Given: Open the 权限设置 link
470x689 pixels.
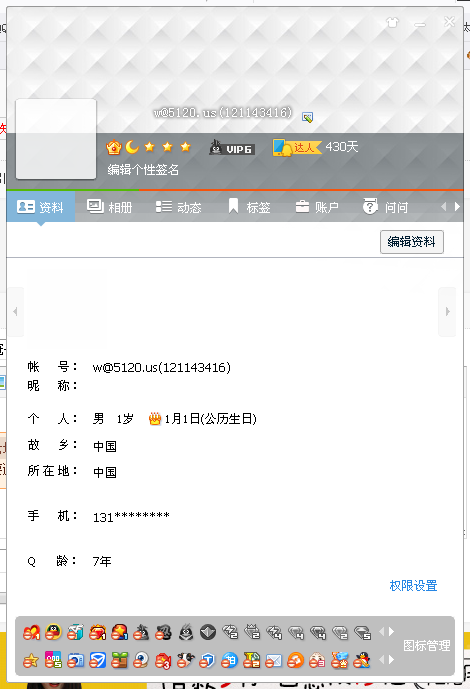Looking at the screenshot, I should [413, 586].
